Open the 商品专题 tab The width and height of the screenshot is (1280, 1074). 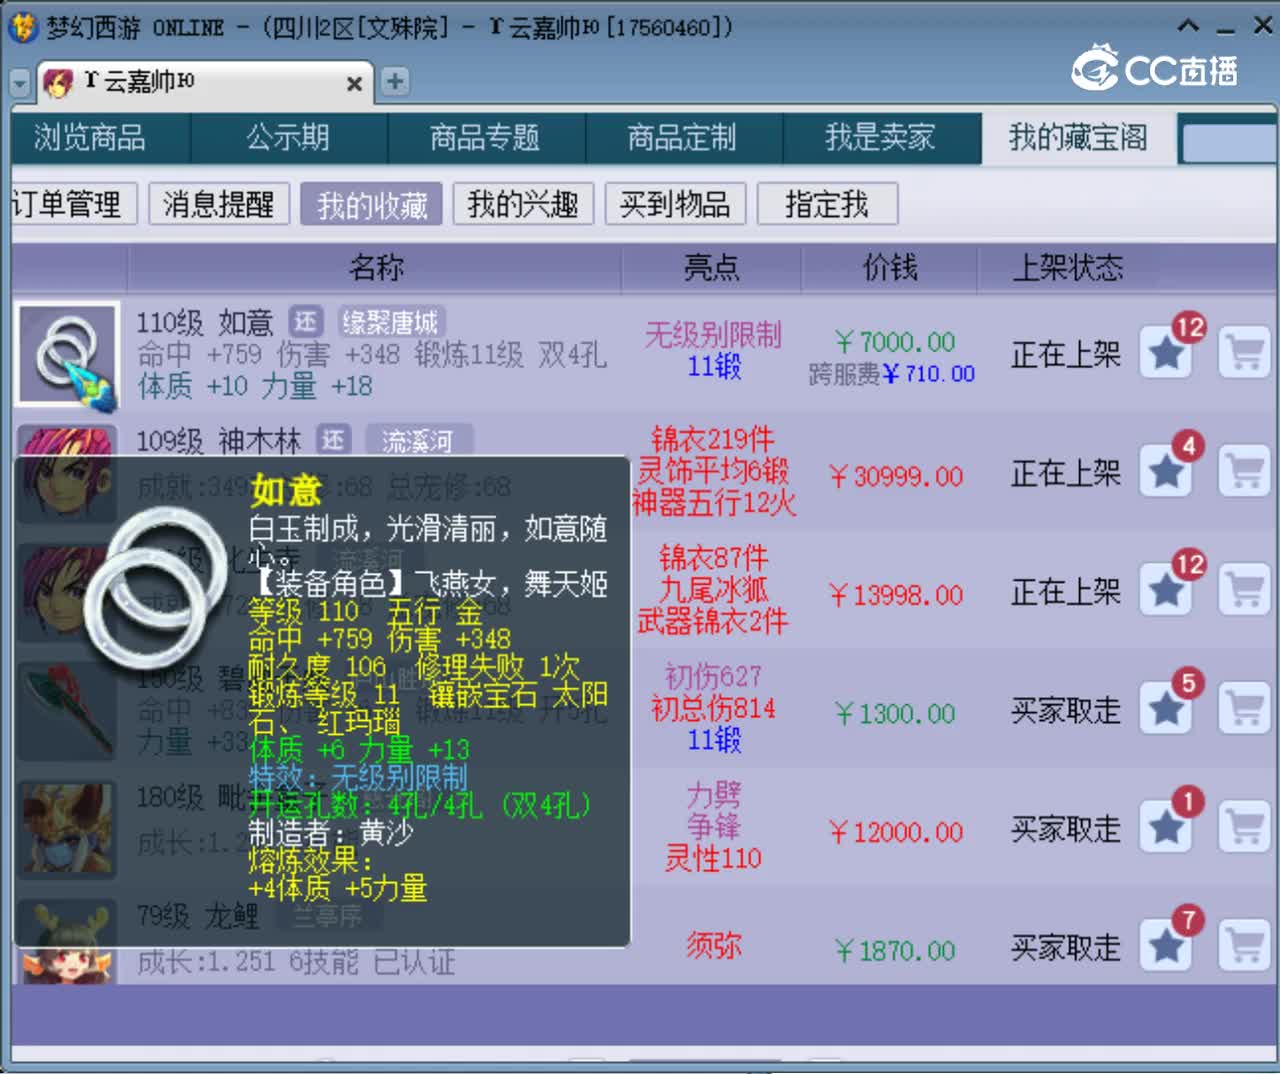click(485, 138)
